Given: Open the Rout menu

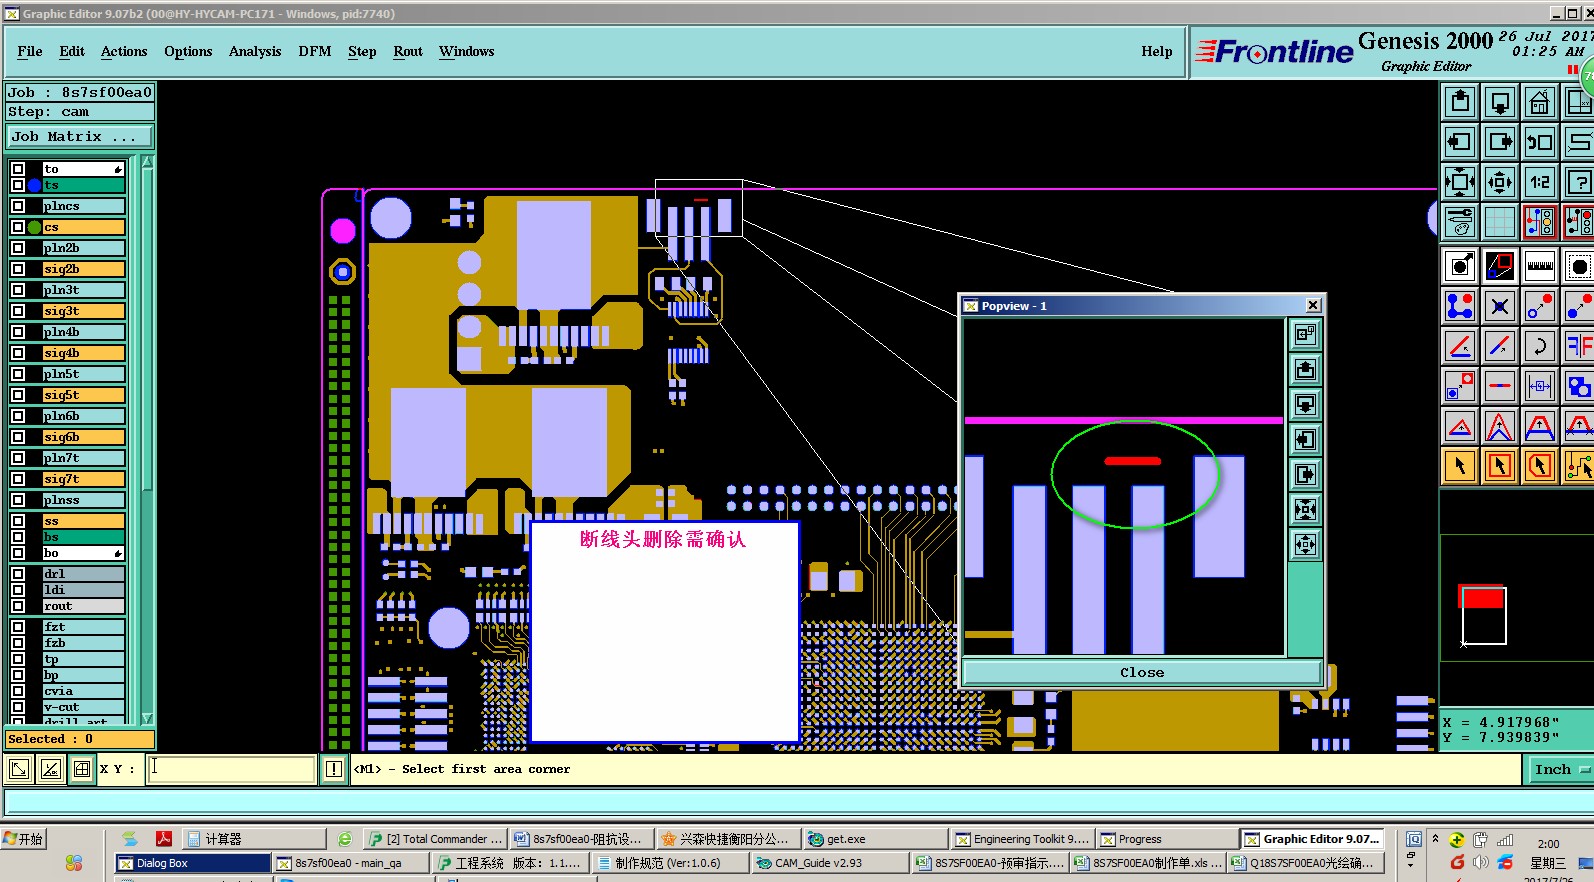Looking at the screenshot, I should coord(408,51).
